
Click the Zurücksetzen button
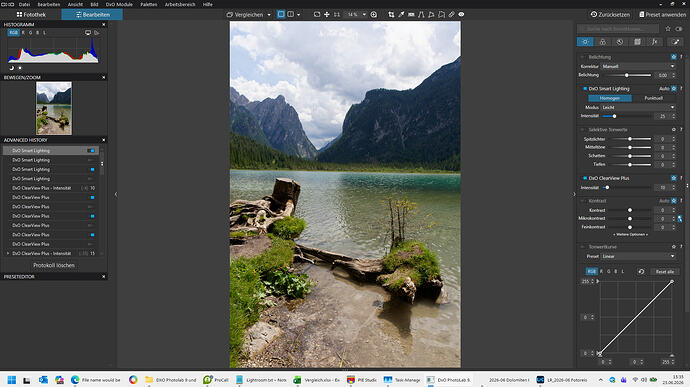610,15
